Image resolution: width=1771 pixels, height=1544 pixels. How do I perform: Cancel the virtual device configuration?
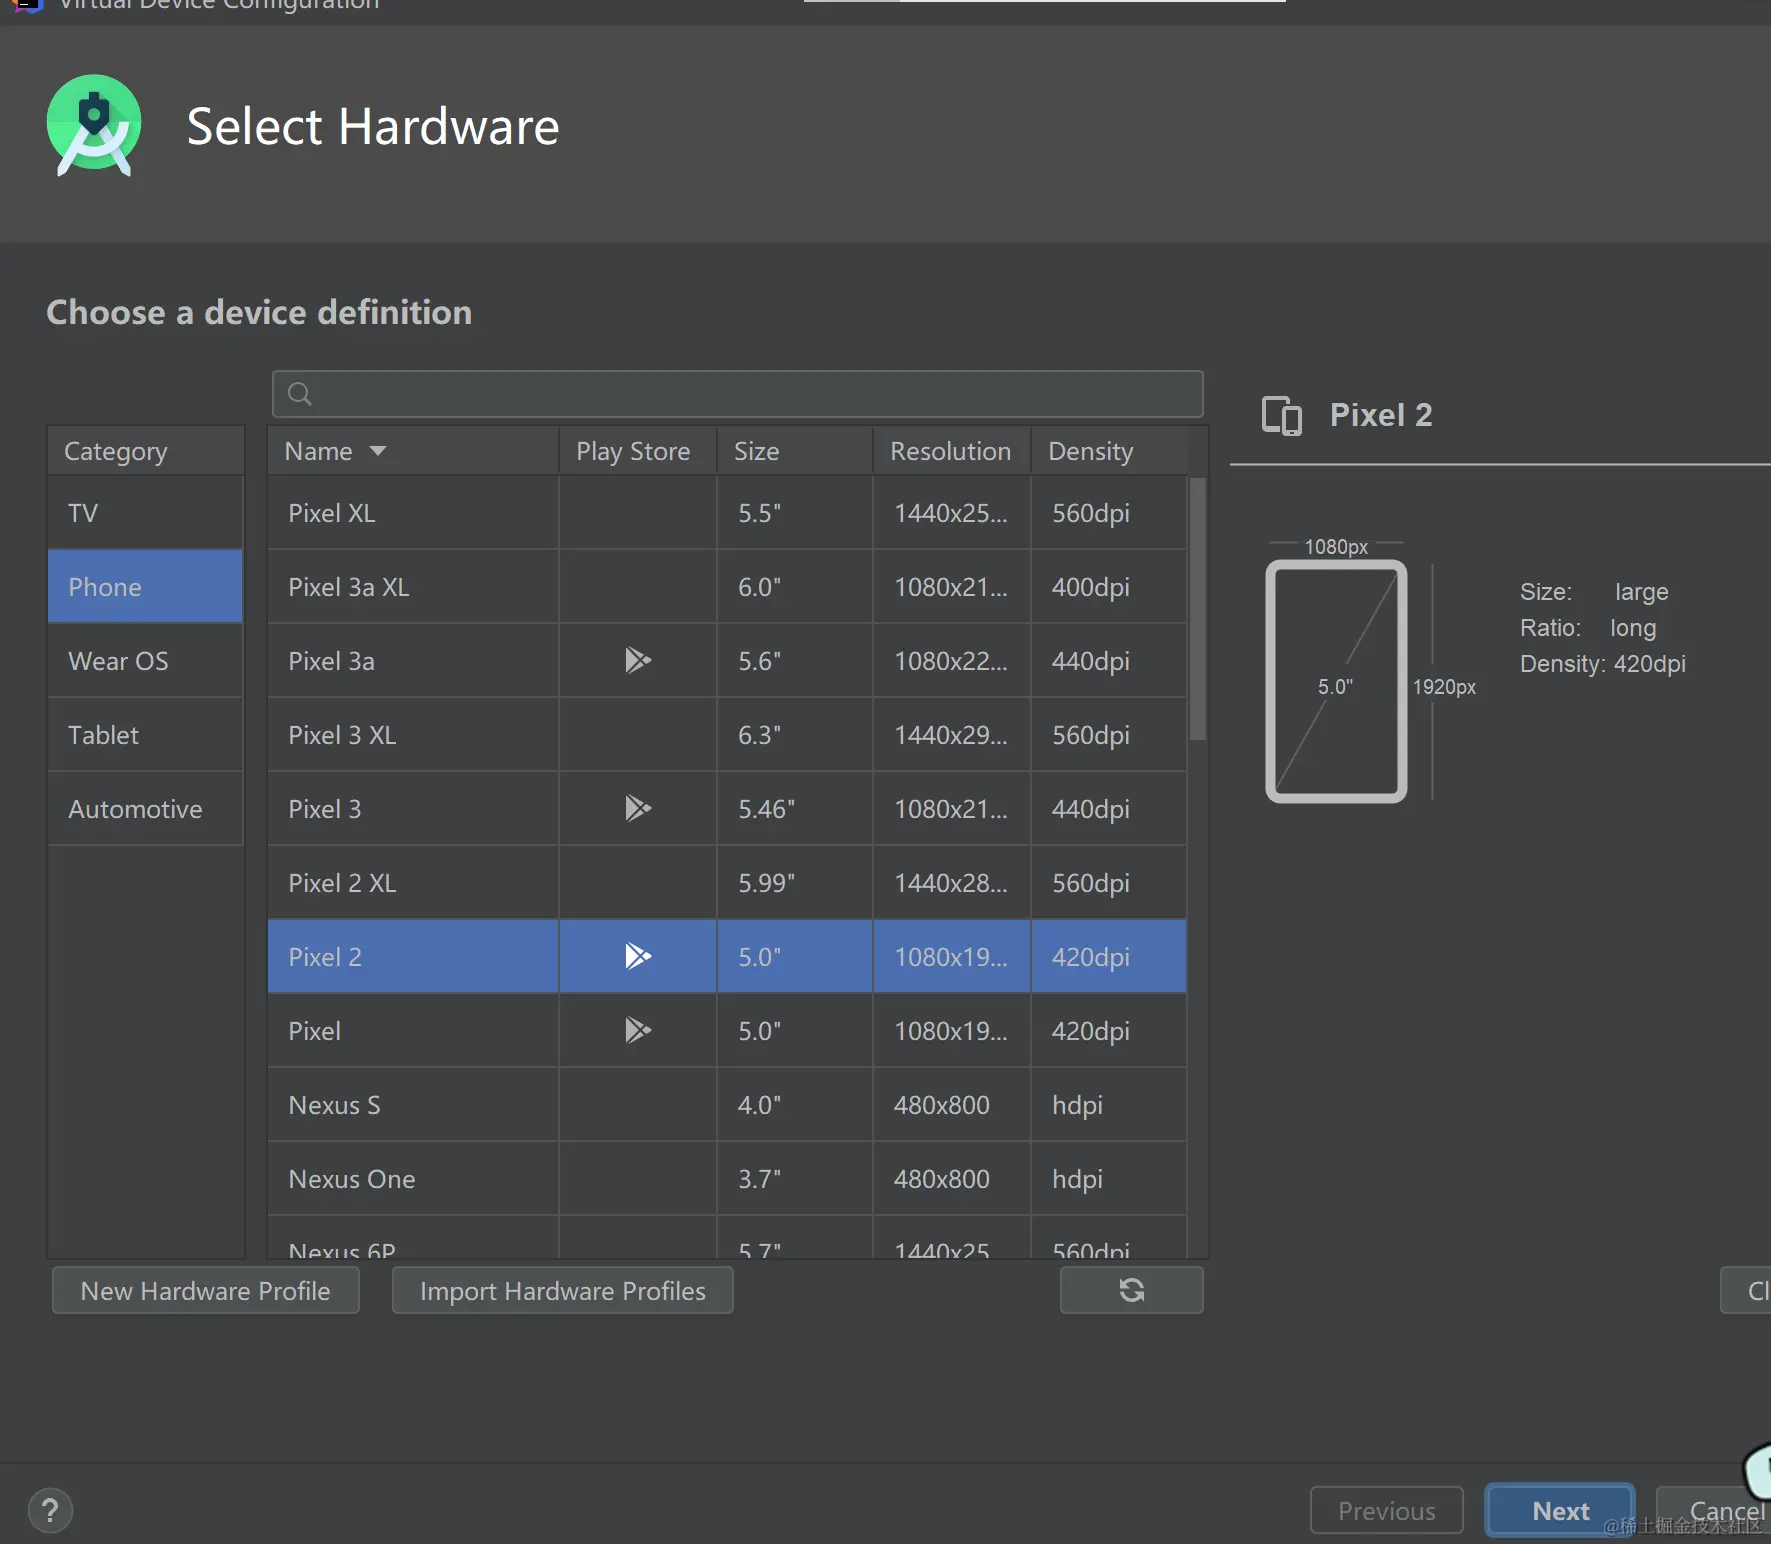pos(1714,1510)
